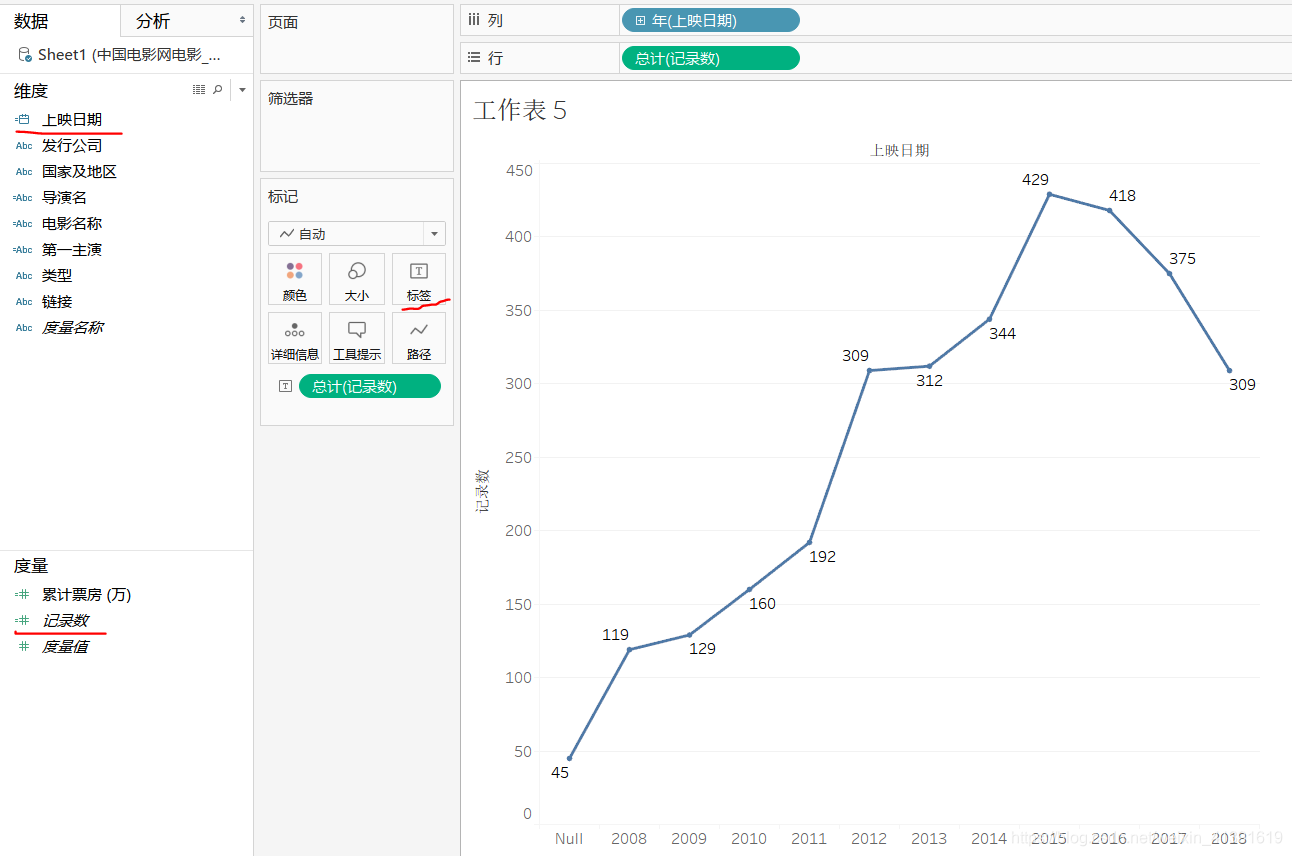Open the 详细信息 detail mark card
Viewport: 1292px width, 856px height.
(295, 338)
